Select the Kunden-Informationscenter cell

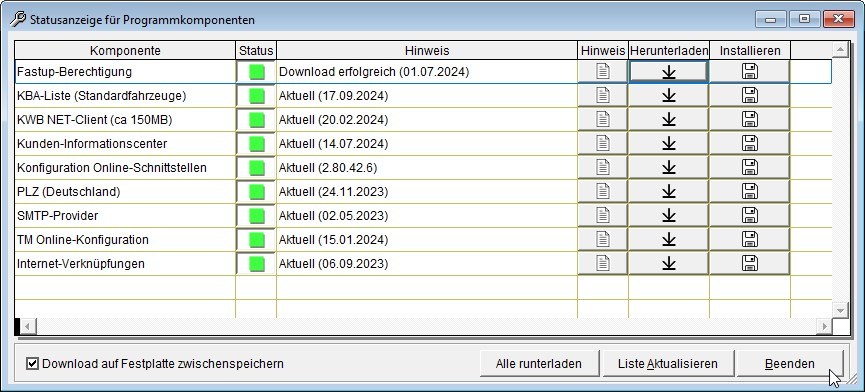pyautogui.click(x=125, y=143)
